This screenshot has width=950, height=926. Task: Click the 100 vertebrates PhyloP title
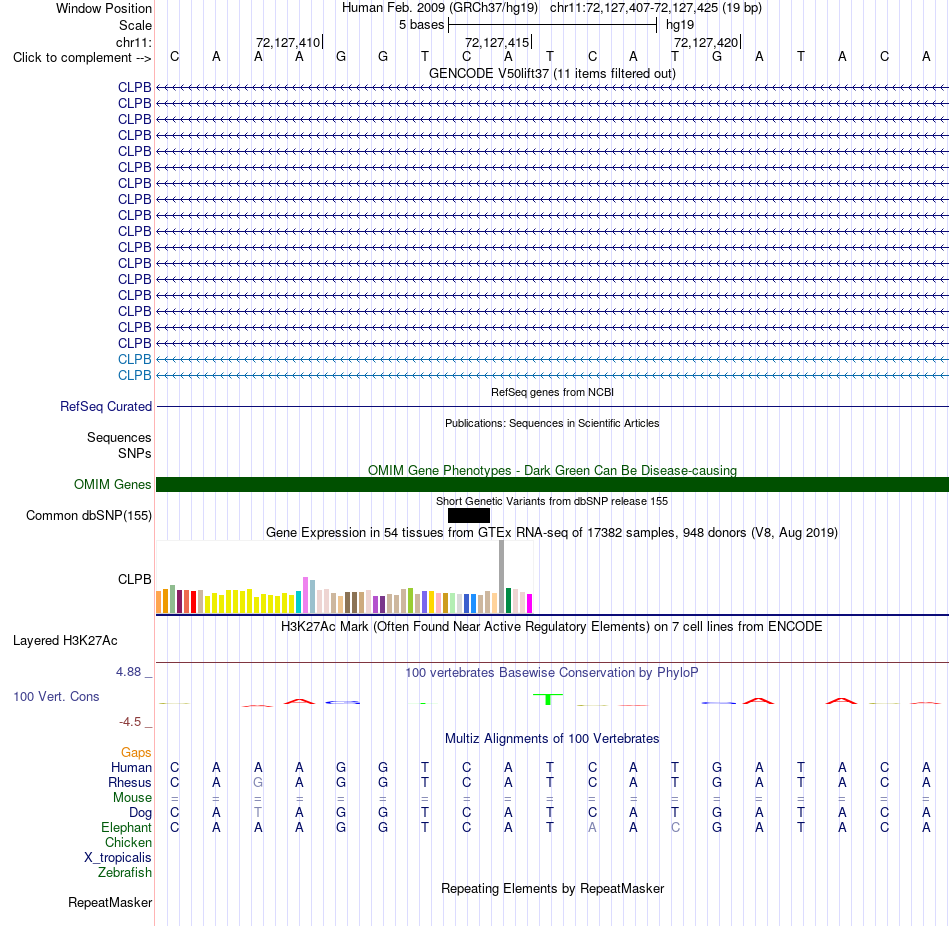552,673
